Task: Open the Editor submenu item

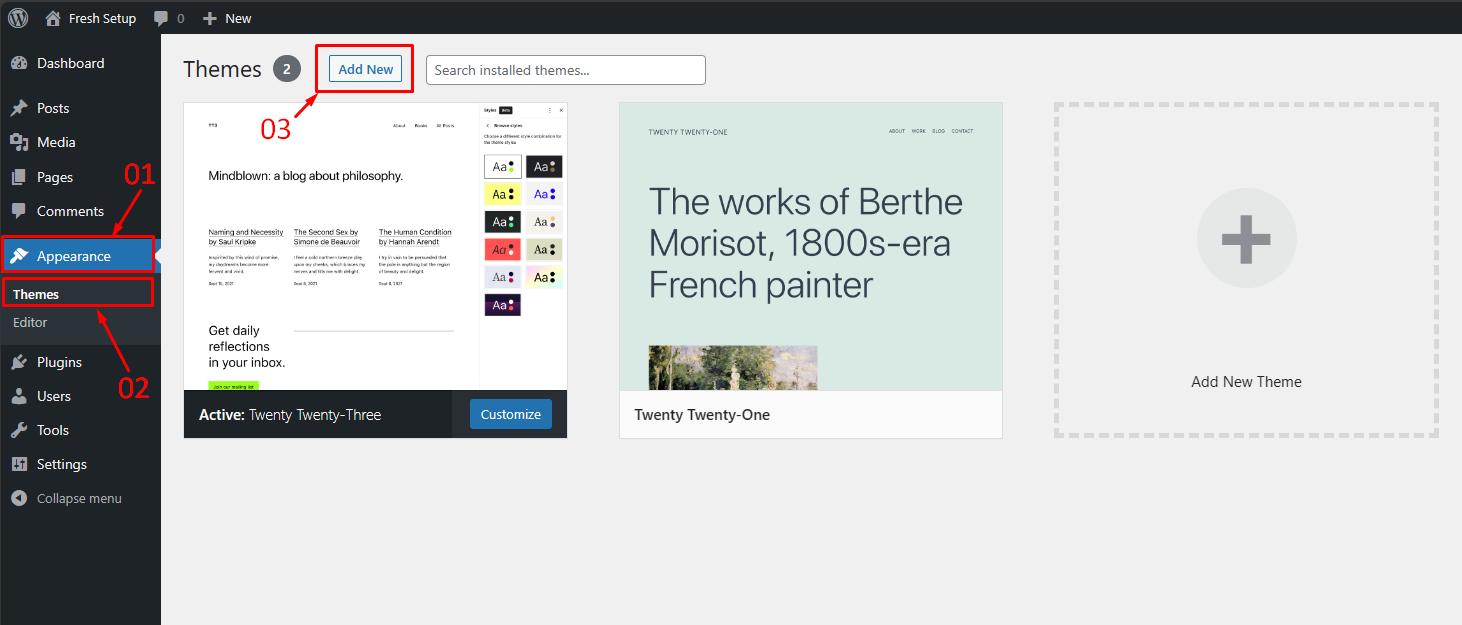Action: click(30, 322)
